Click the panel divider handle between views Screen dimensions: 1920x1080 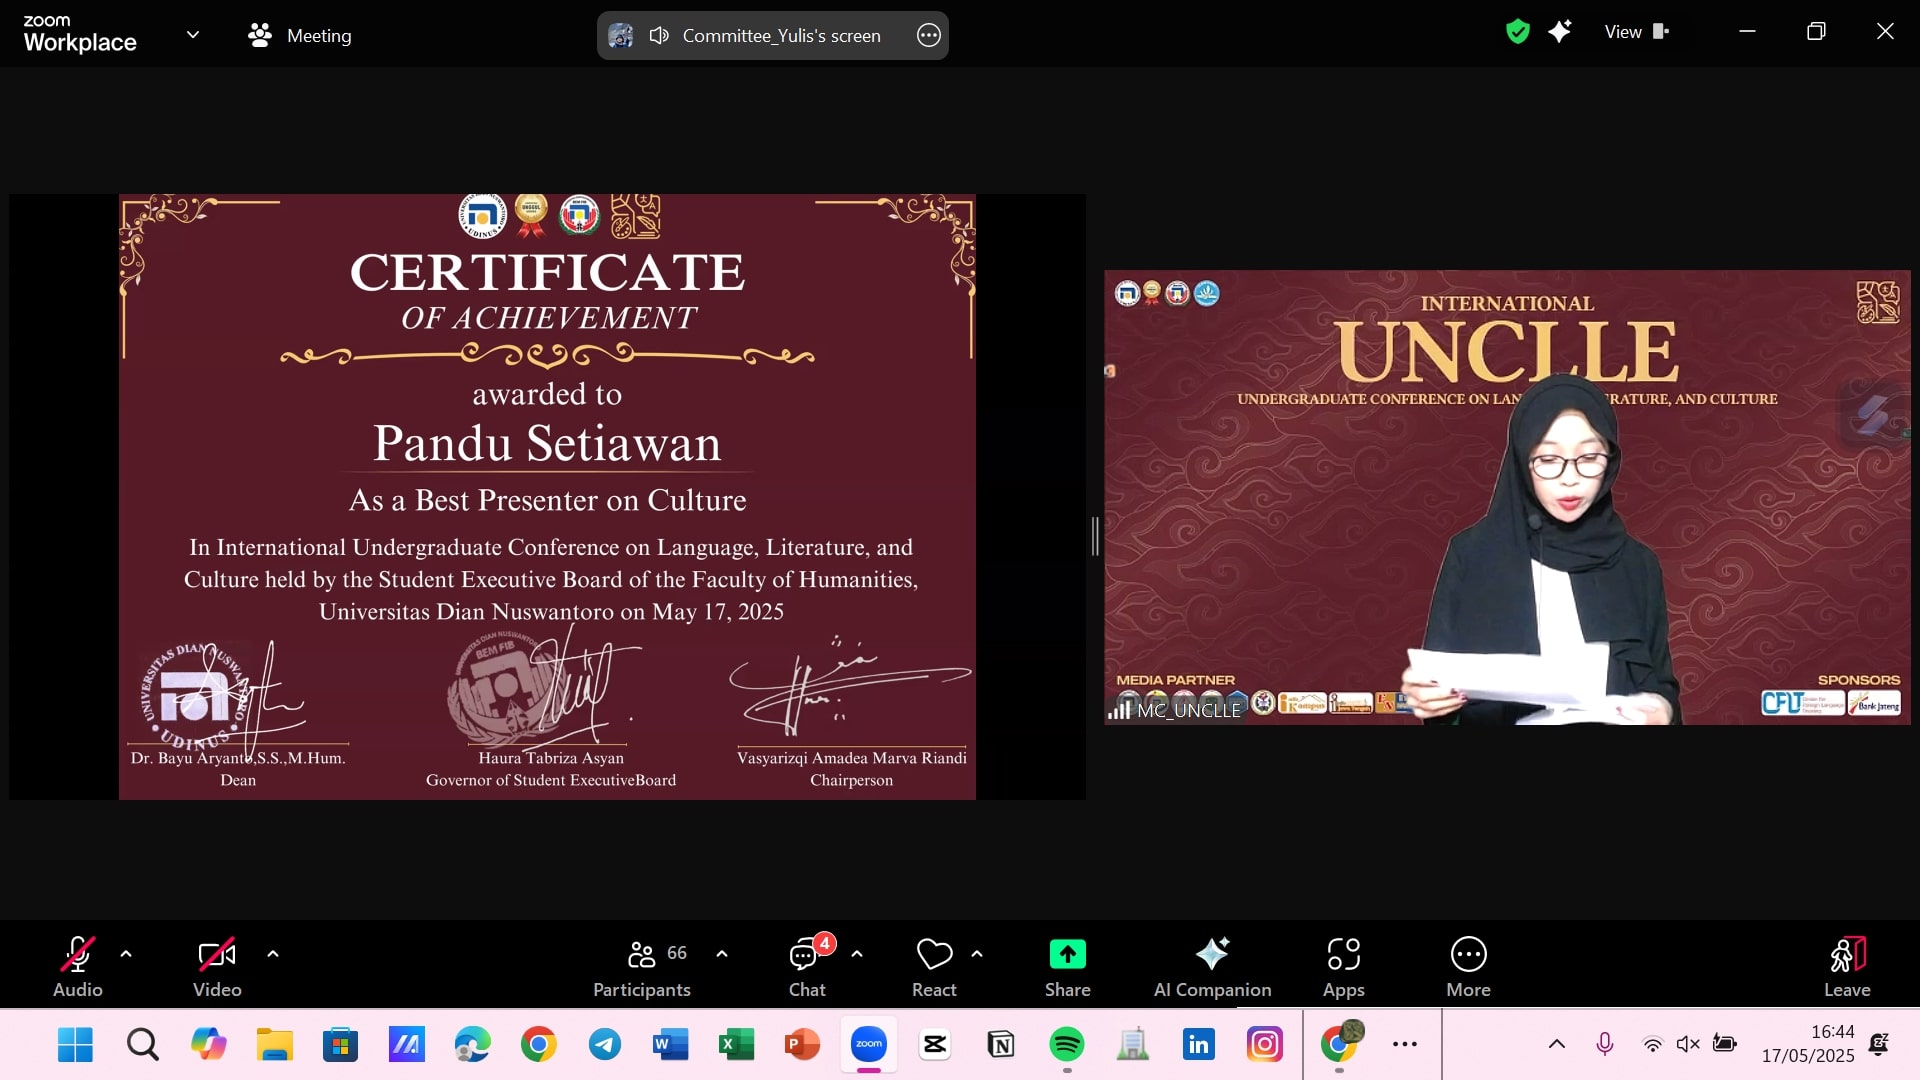pos(1095,537)
